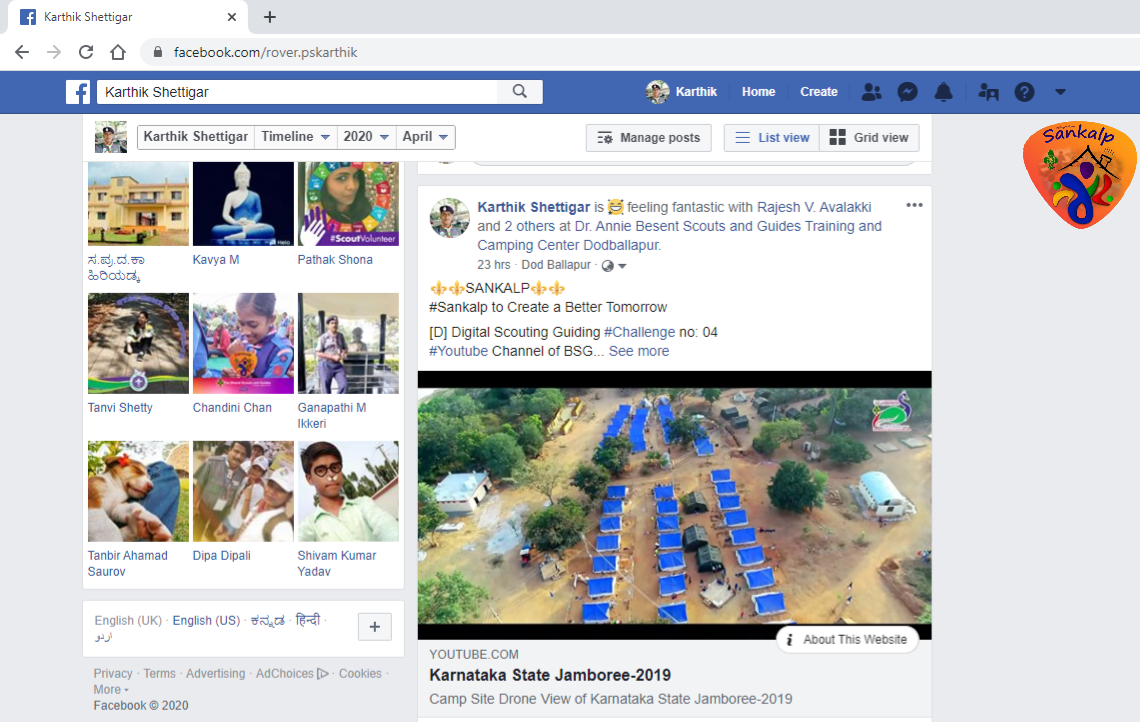Click browser forward arrow
The height and width of the screenshot is (722, 1141).
click(54, 52)
